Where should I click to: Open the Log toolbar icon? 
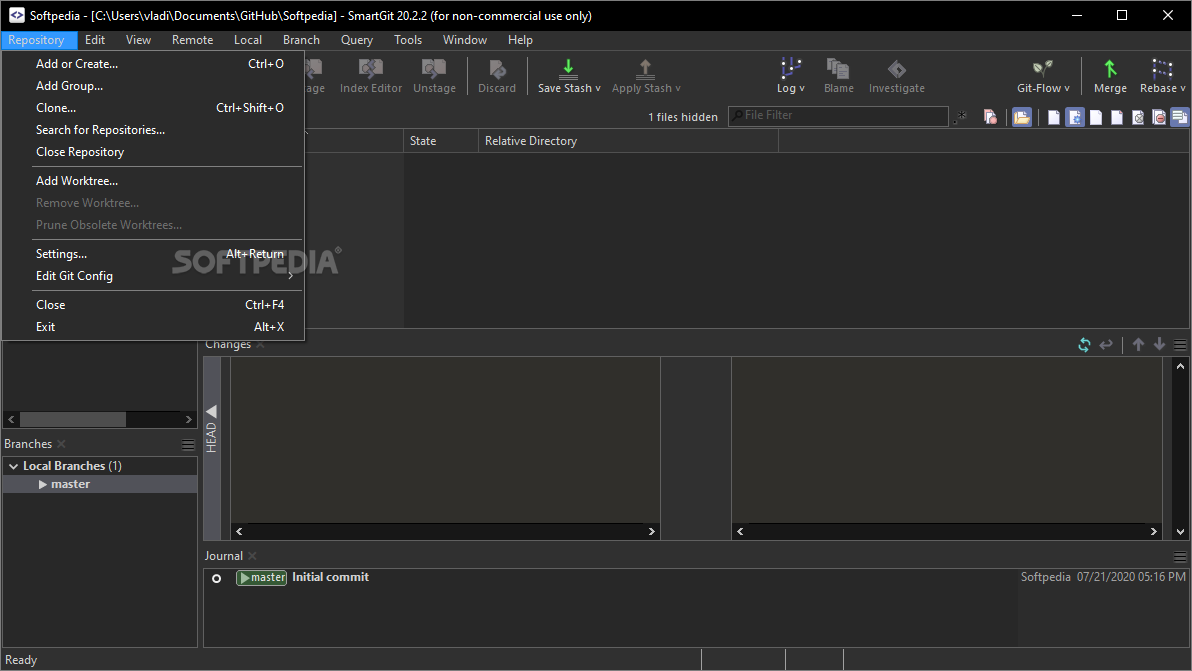click(x=791, y=68)
